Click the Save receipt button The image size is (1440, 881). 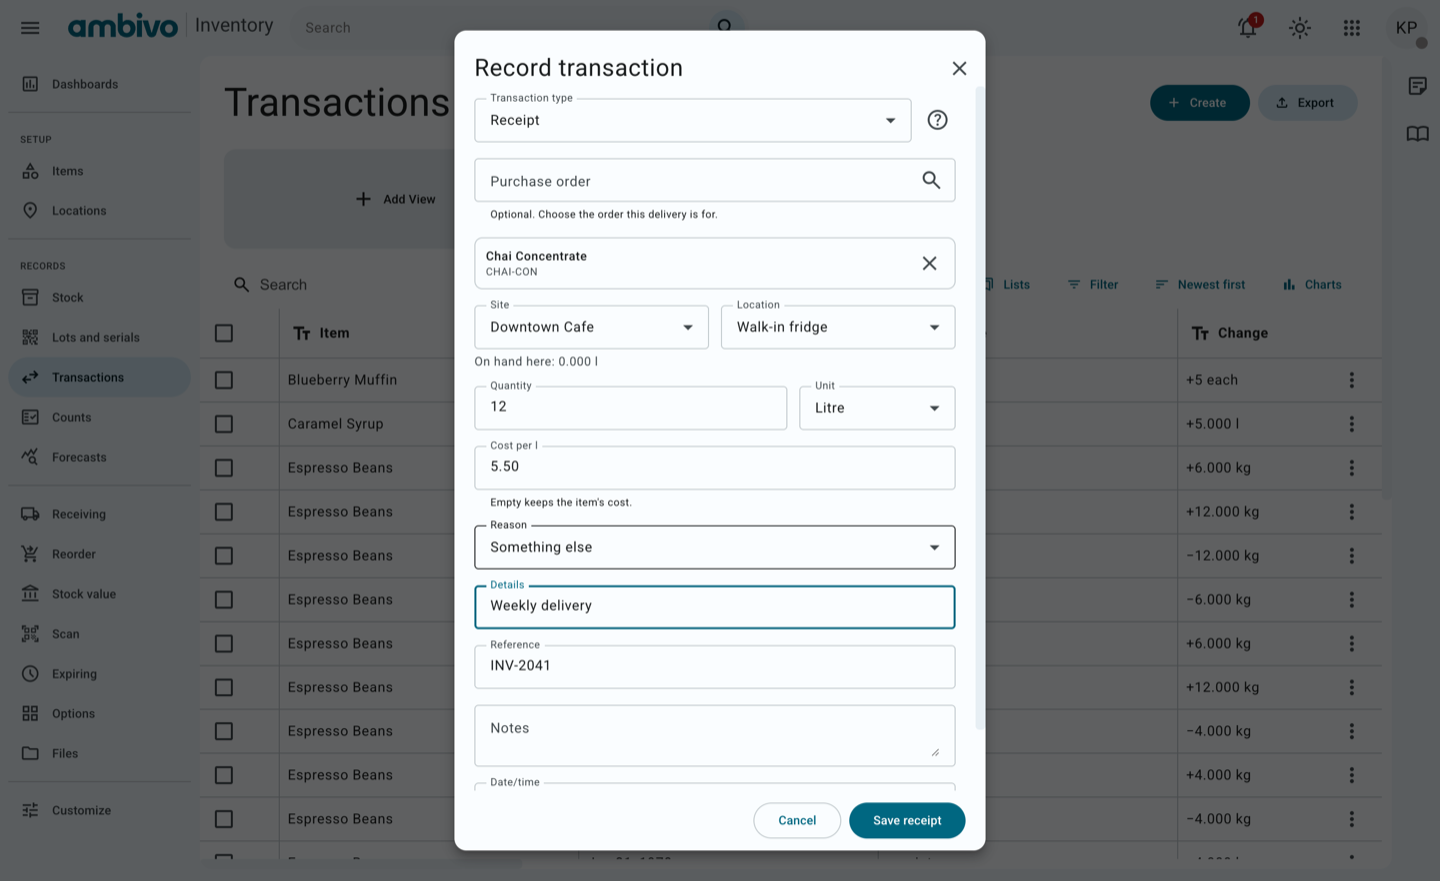click(x=907, y=820)
